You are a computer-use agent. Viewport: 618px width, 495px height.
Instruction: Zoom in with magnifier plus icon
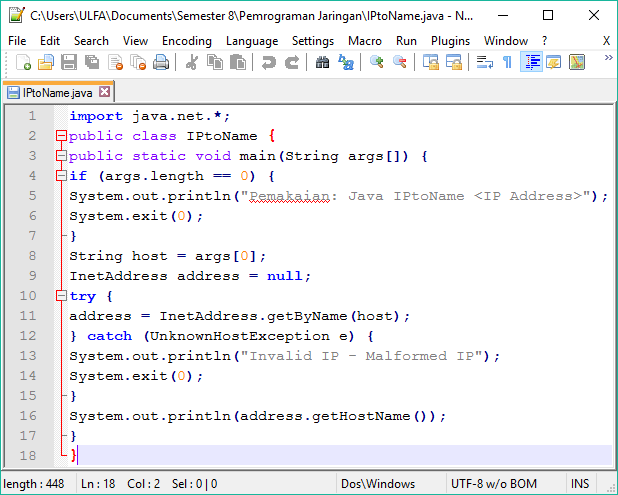tap(376, 62)
